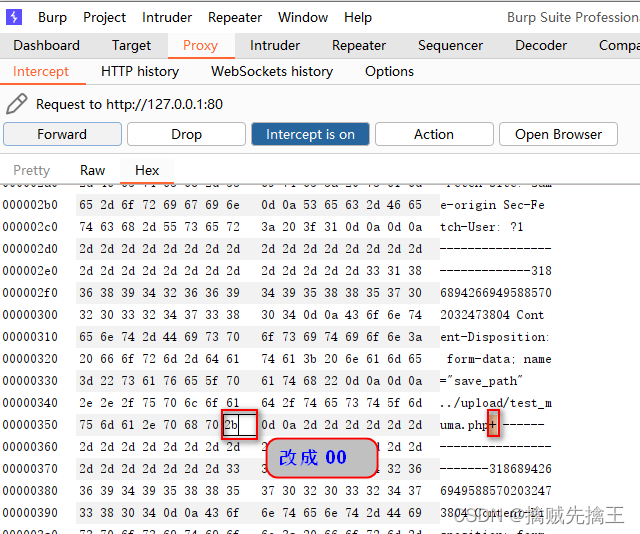Toggle the Intercept is on button
This screenshot has width=640, height=534.
pos(310,134)
